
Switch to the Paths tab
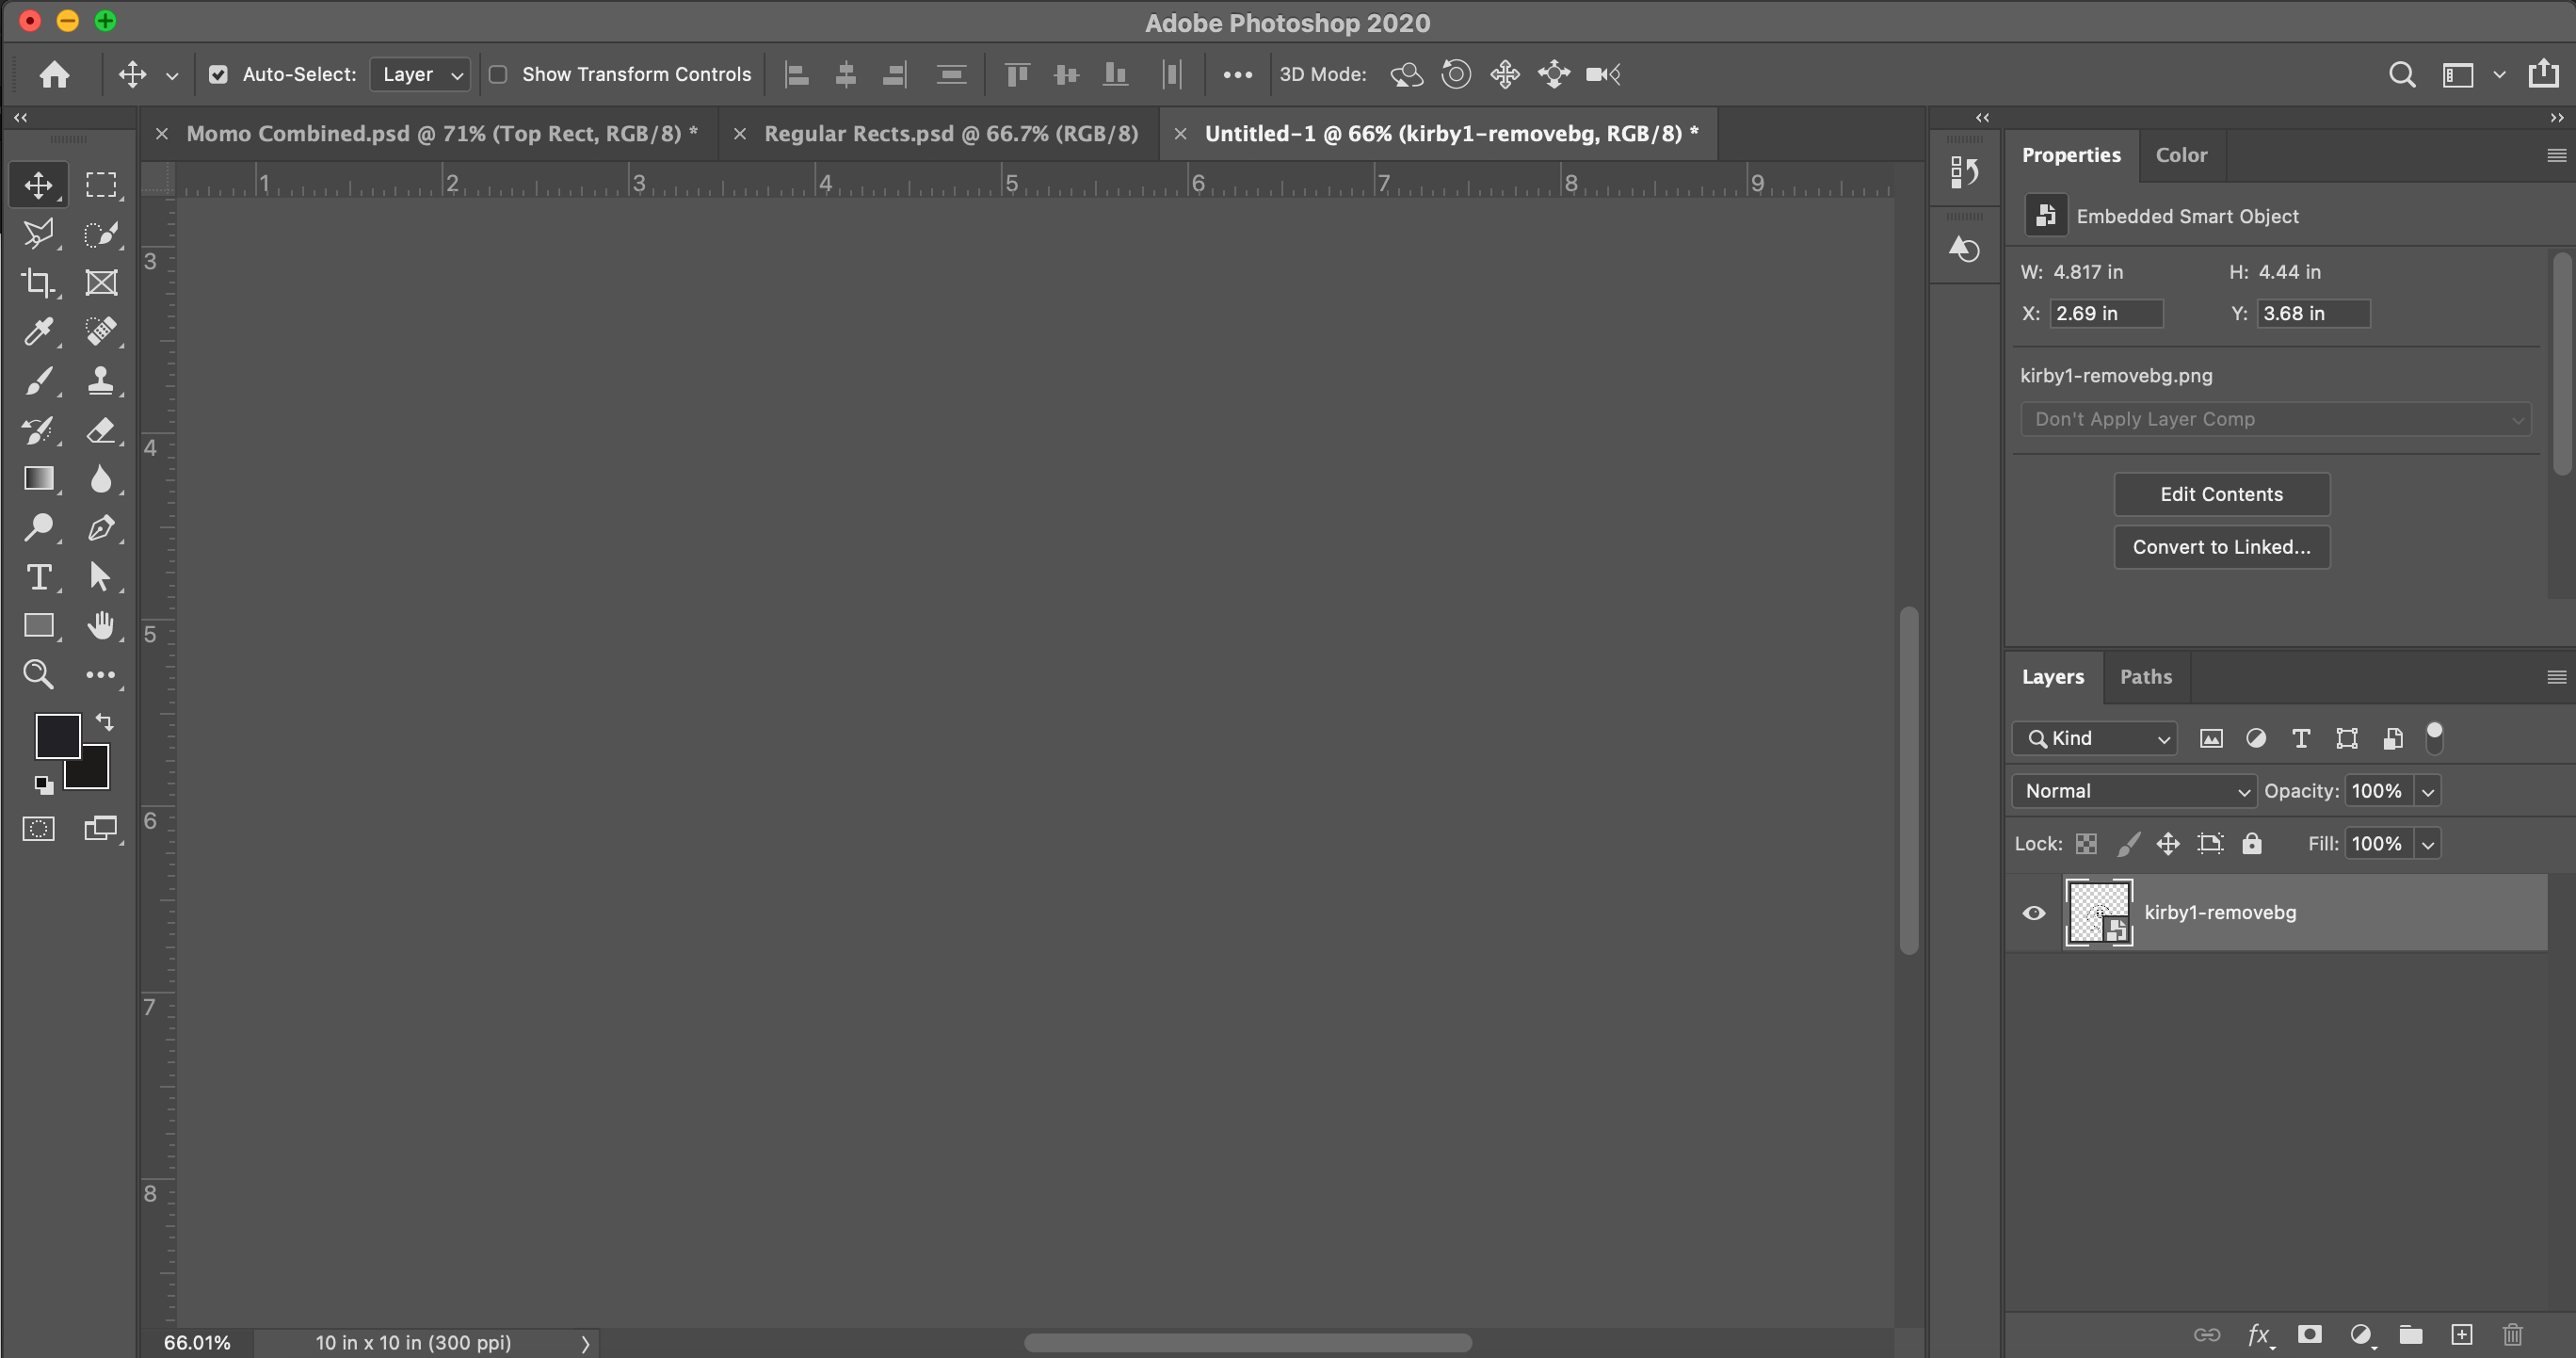click(x=2146, y=677)
